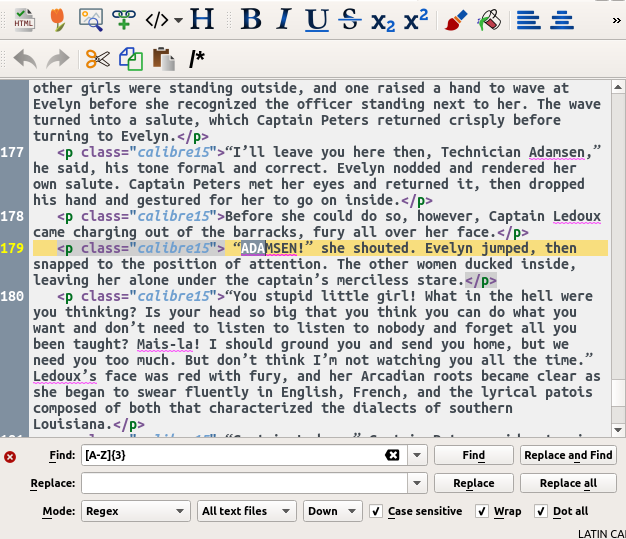Click the Heading H icon

pyautogui.click(x=202, y=19)
